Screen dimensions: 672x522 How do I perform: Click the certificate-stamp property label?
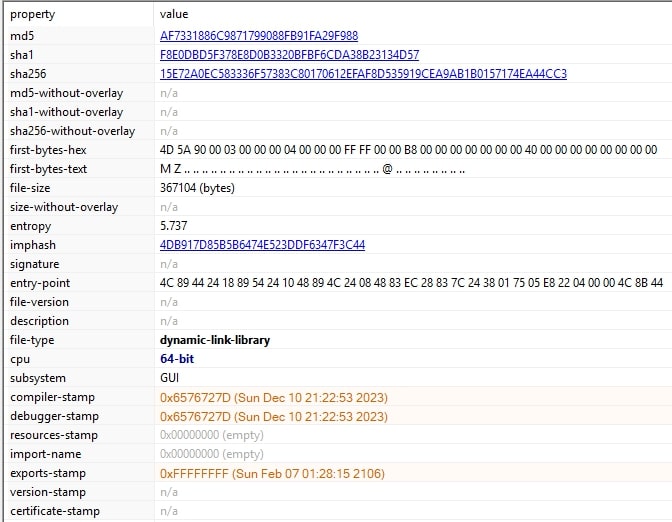click(x=55, y=511)
